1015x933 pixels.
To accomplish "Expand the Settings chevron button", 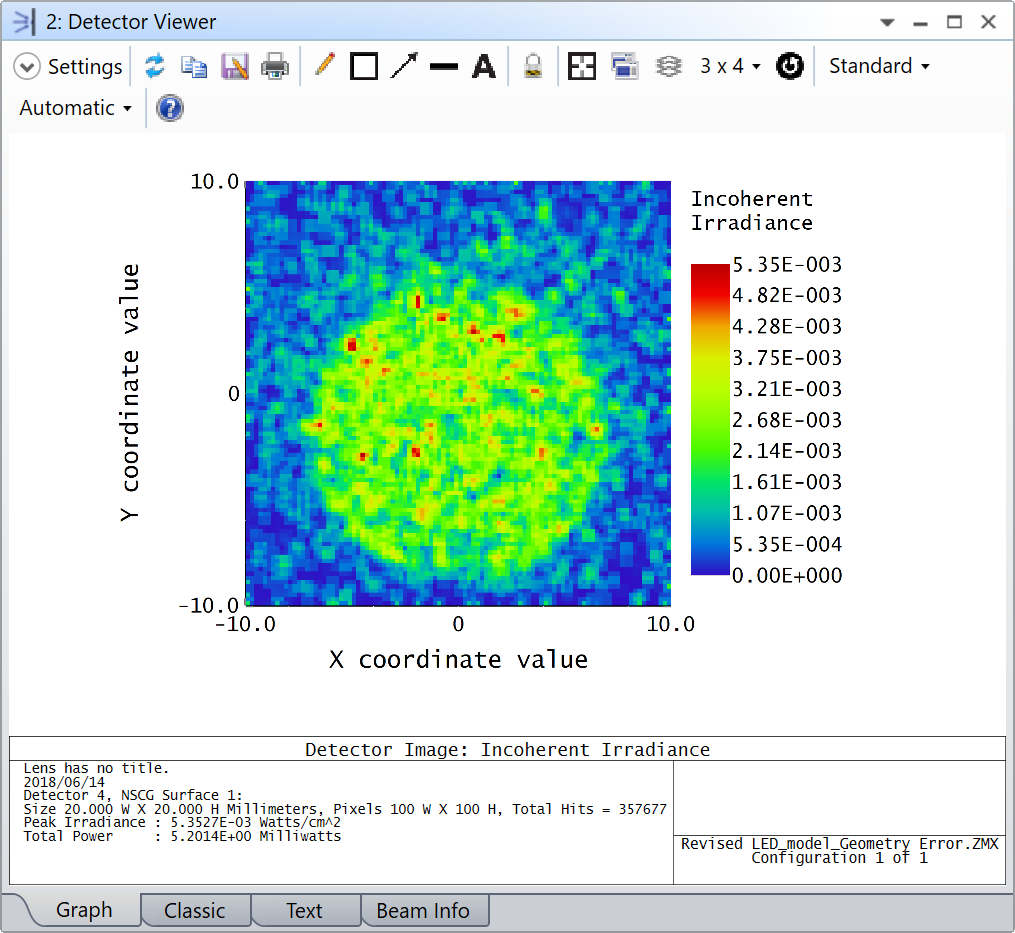I will pyautogui.click(x=27, y=67).
